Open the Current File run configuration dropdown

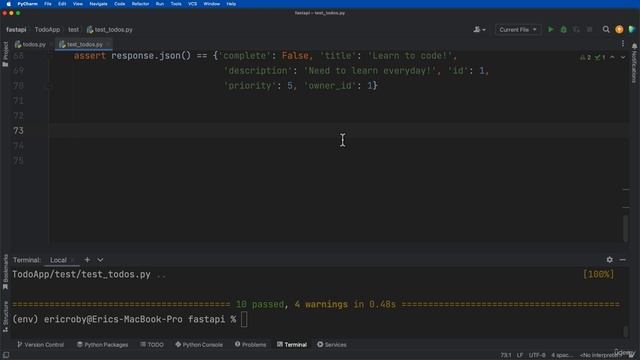[518, 29]
